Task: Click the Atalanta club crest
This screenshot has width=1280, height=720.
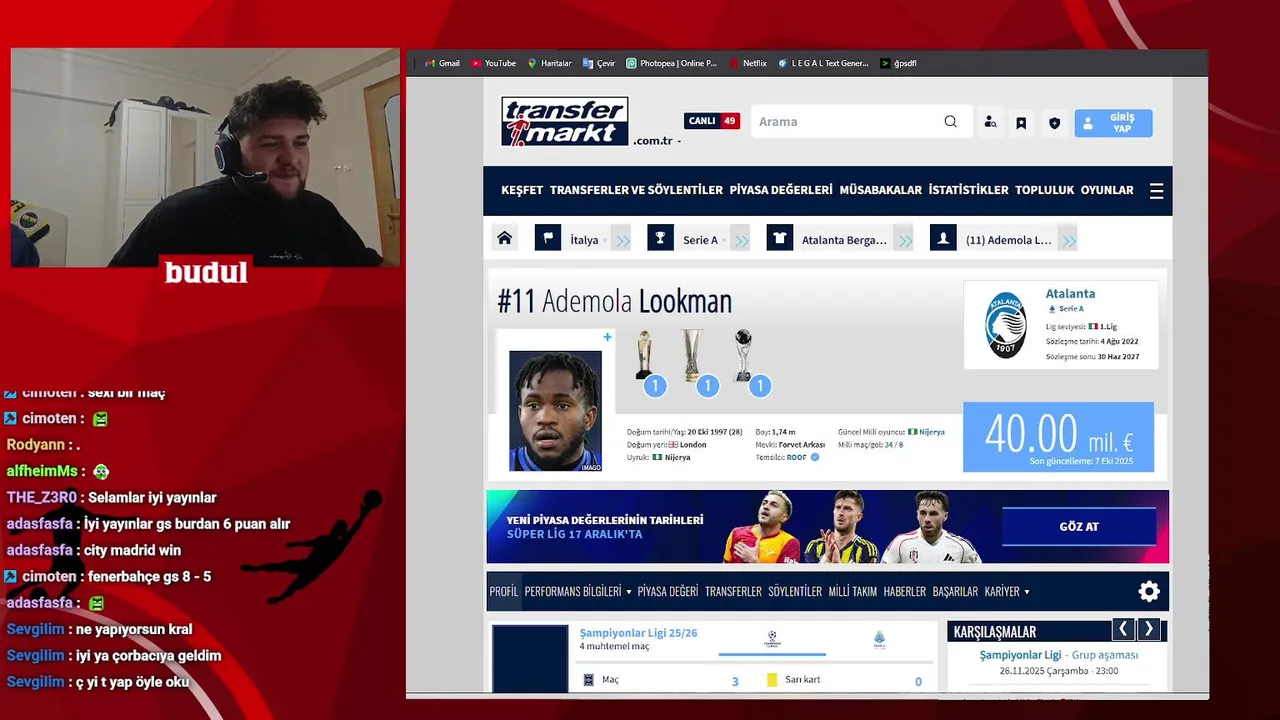Action: pyautogui.click(x=1005, y=325)
